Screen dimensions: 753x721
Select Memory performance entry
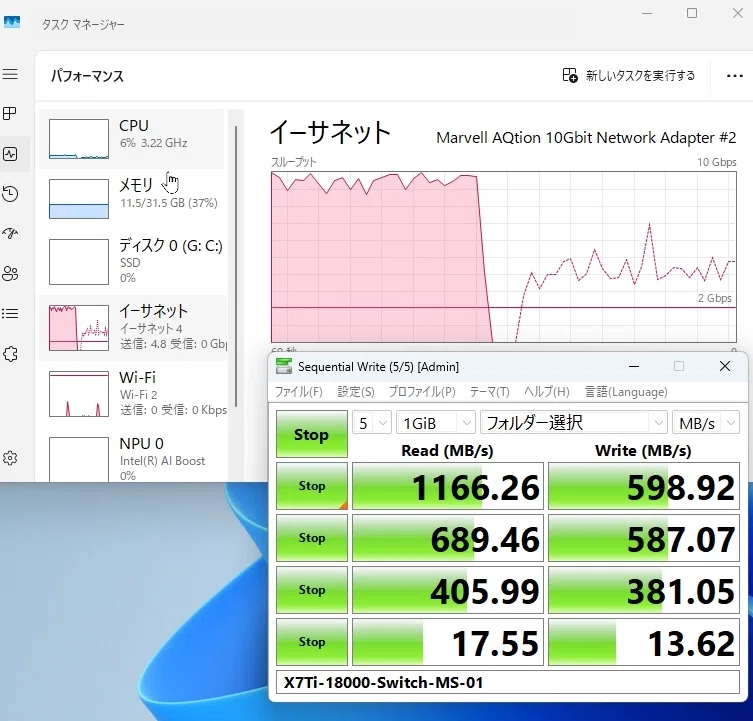point(132,198)
